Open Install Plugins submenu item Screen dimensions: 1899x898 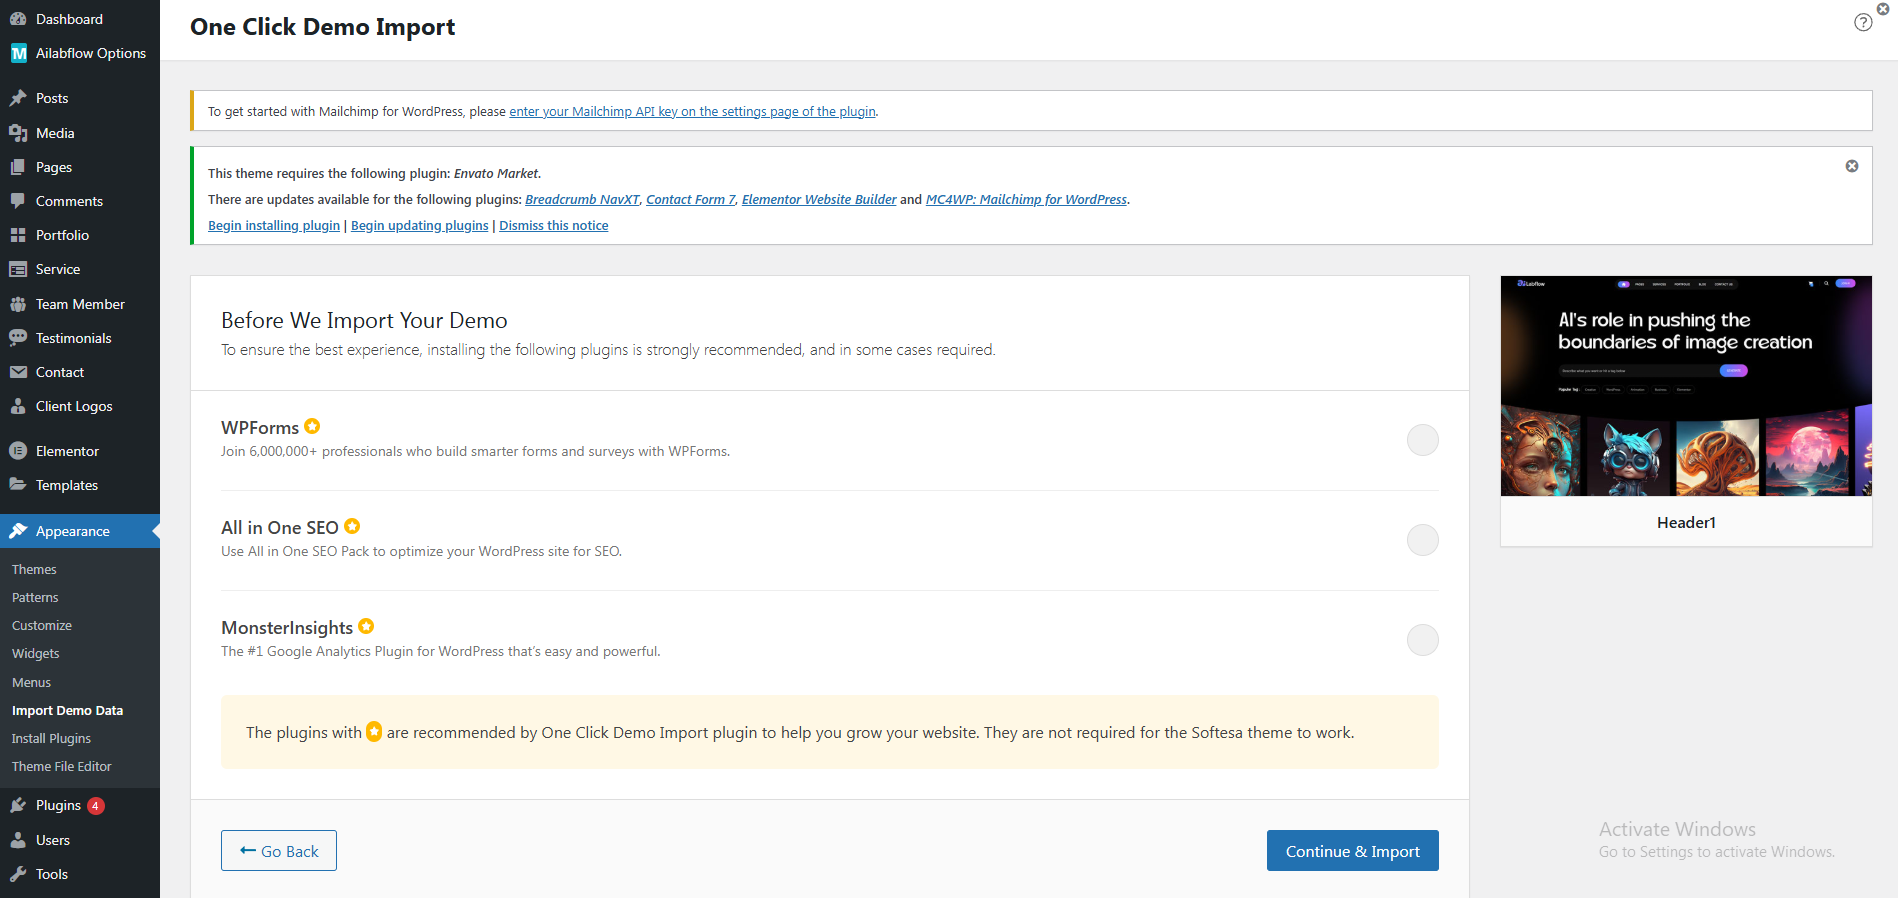[51, 738]
